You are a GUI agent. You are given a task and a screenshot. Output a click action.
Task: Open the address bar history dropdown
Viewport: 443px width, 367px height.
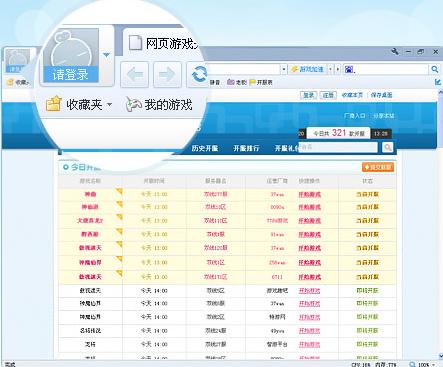point(284,69)
